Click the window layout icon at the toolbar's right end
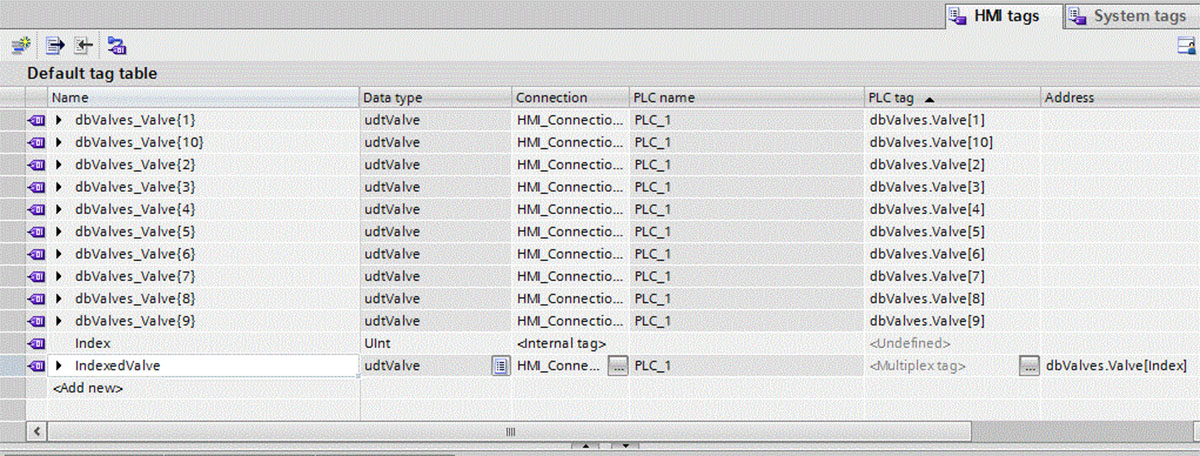1200x456 pixels. click(1186, 45)
